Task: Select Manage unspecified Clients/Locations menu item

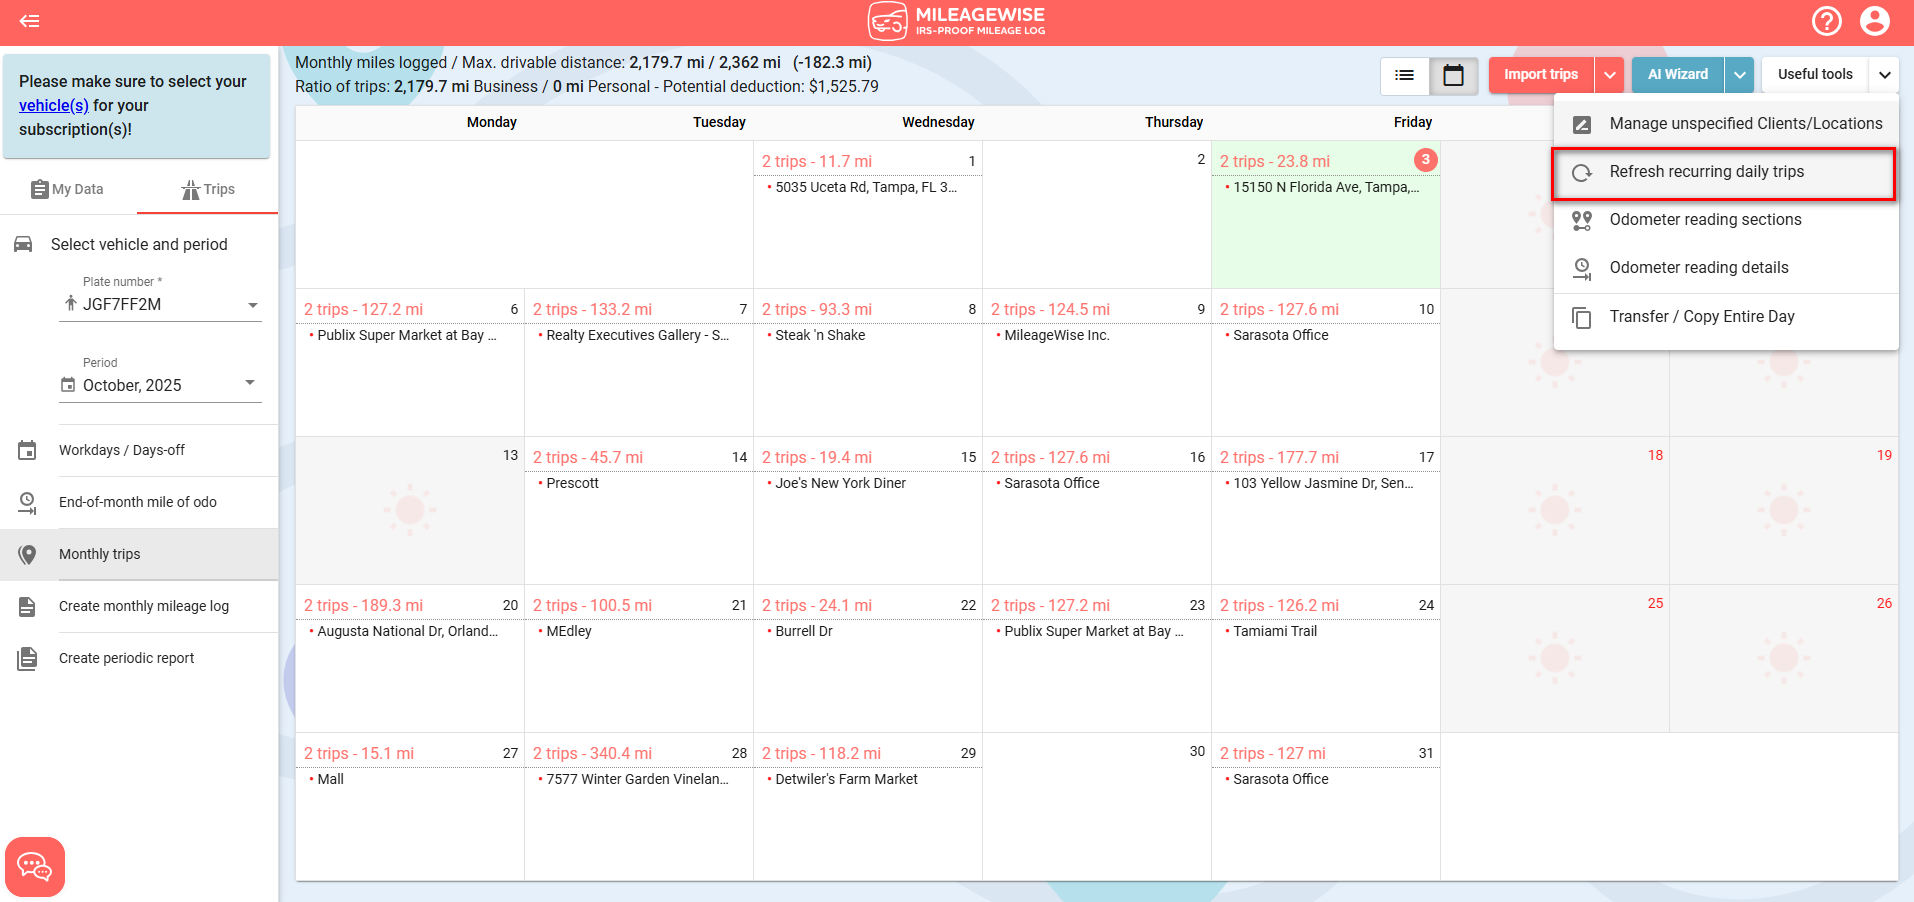Action: click(x=1726, y=124)
